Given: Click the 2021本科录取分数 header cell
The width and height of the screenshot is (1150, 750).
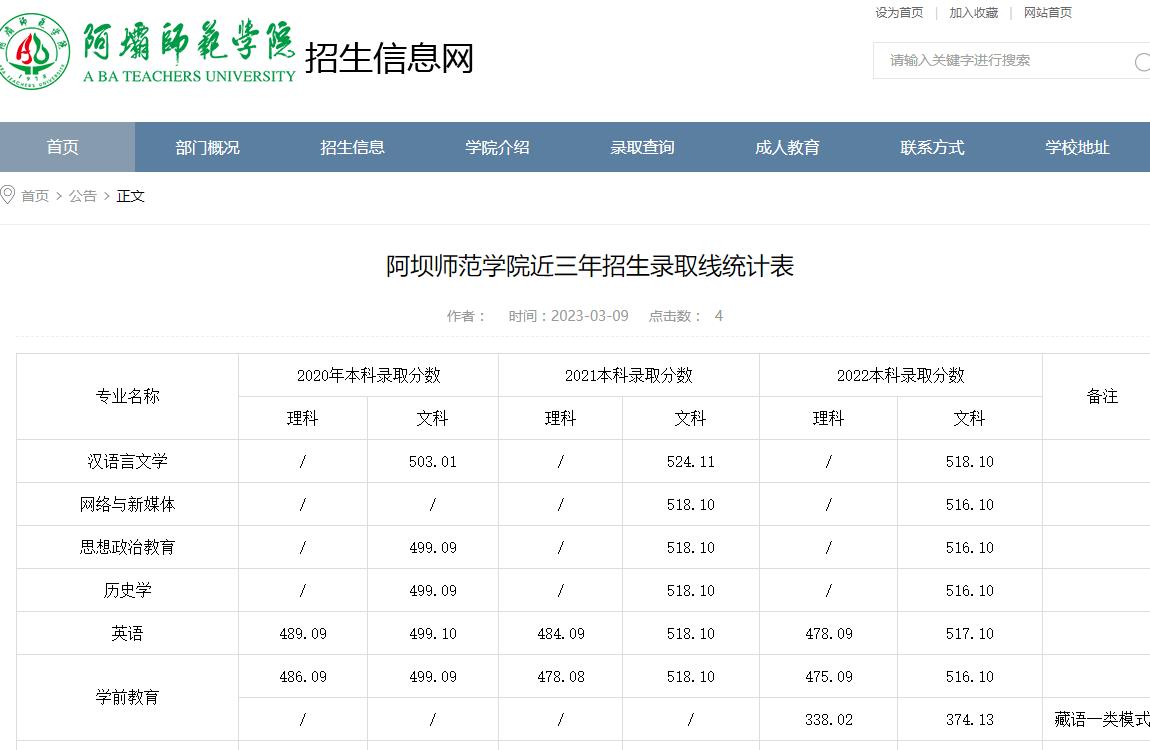Looking at the screenshot, I should [629, 375].
